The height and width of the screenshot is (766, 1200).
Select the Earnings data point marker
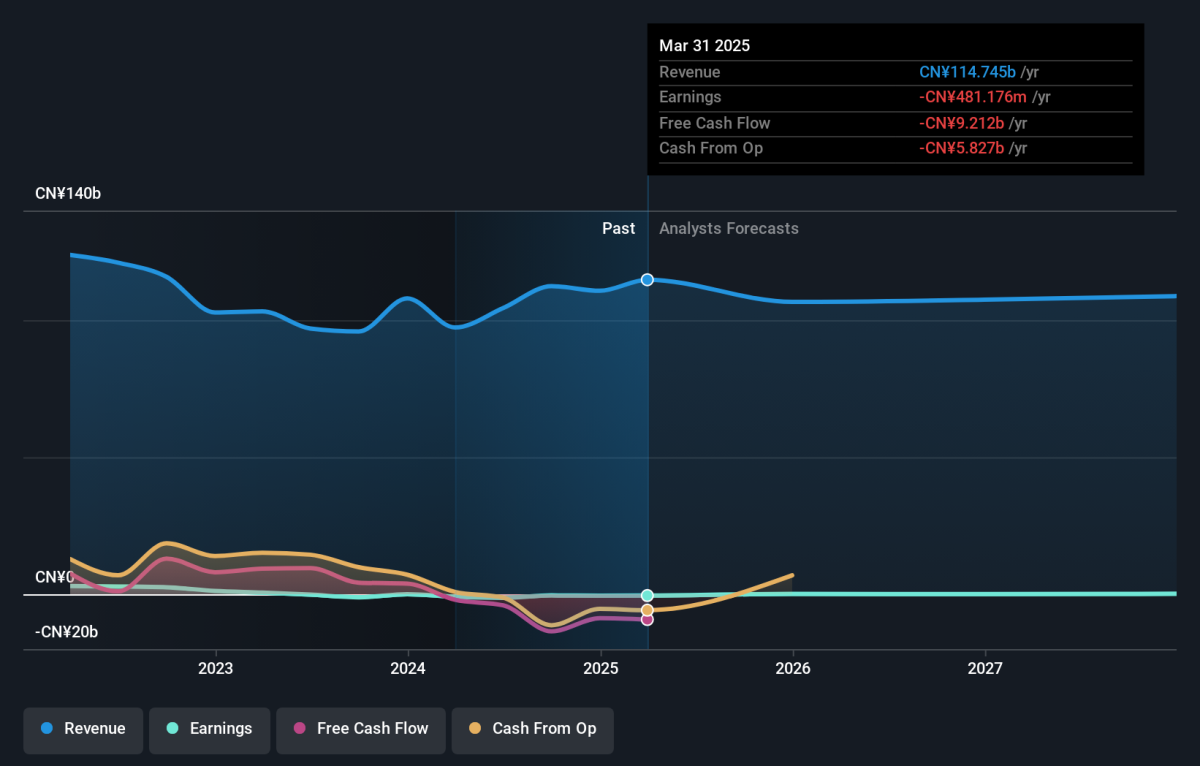click(647, 596)
